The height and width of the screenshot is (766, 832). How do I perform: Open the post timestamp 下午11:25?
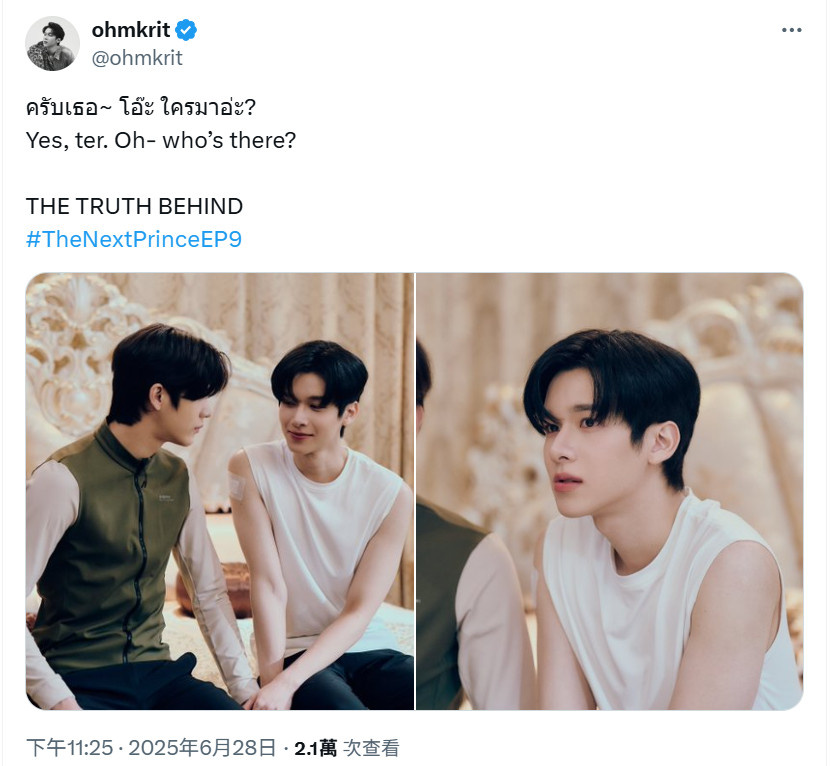click(x=70, y=748)
